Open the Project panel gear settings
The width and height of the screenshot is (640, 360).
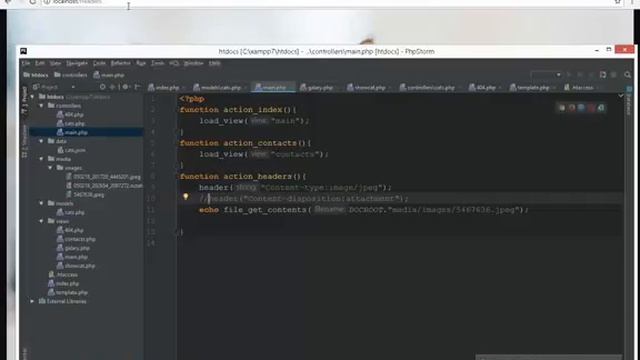coord(126,87)
